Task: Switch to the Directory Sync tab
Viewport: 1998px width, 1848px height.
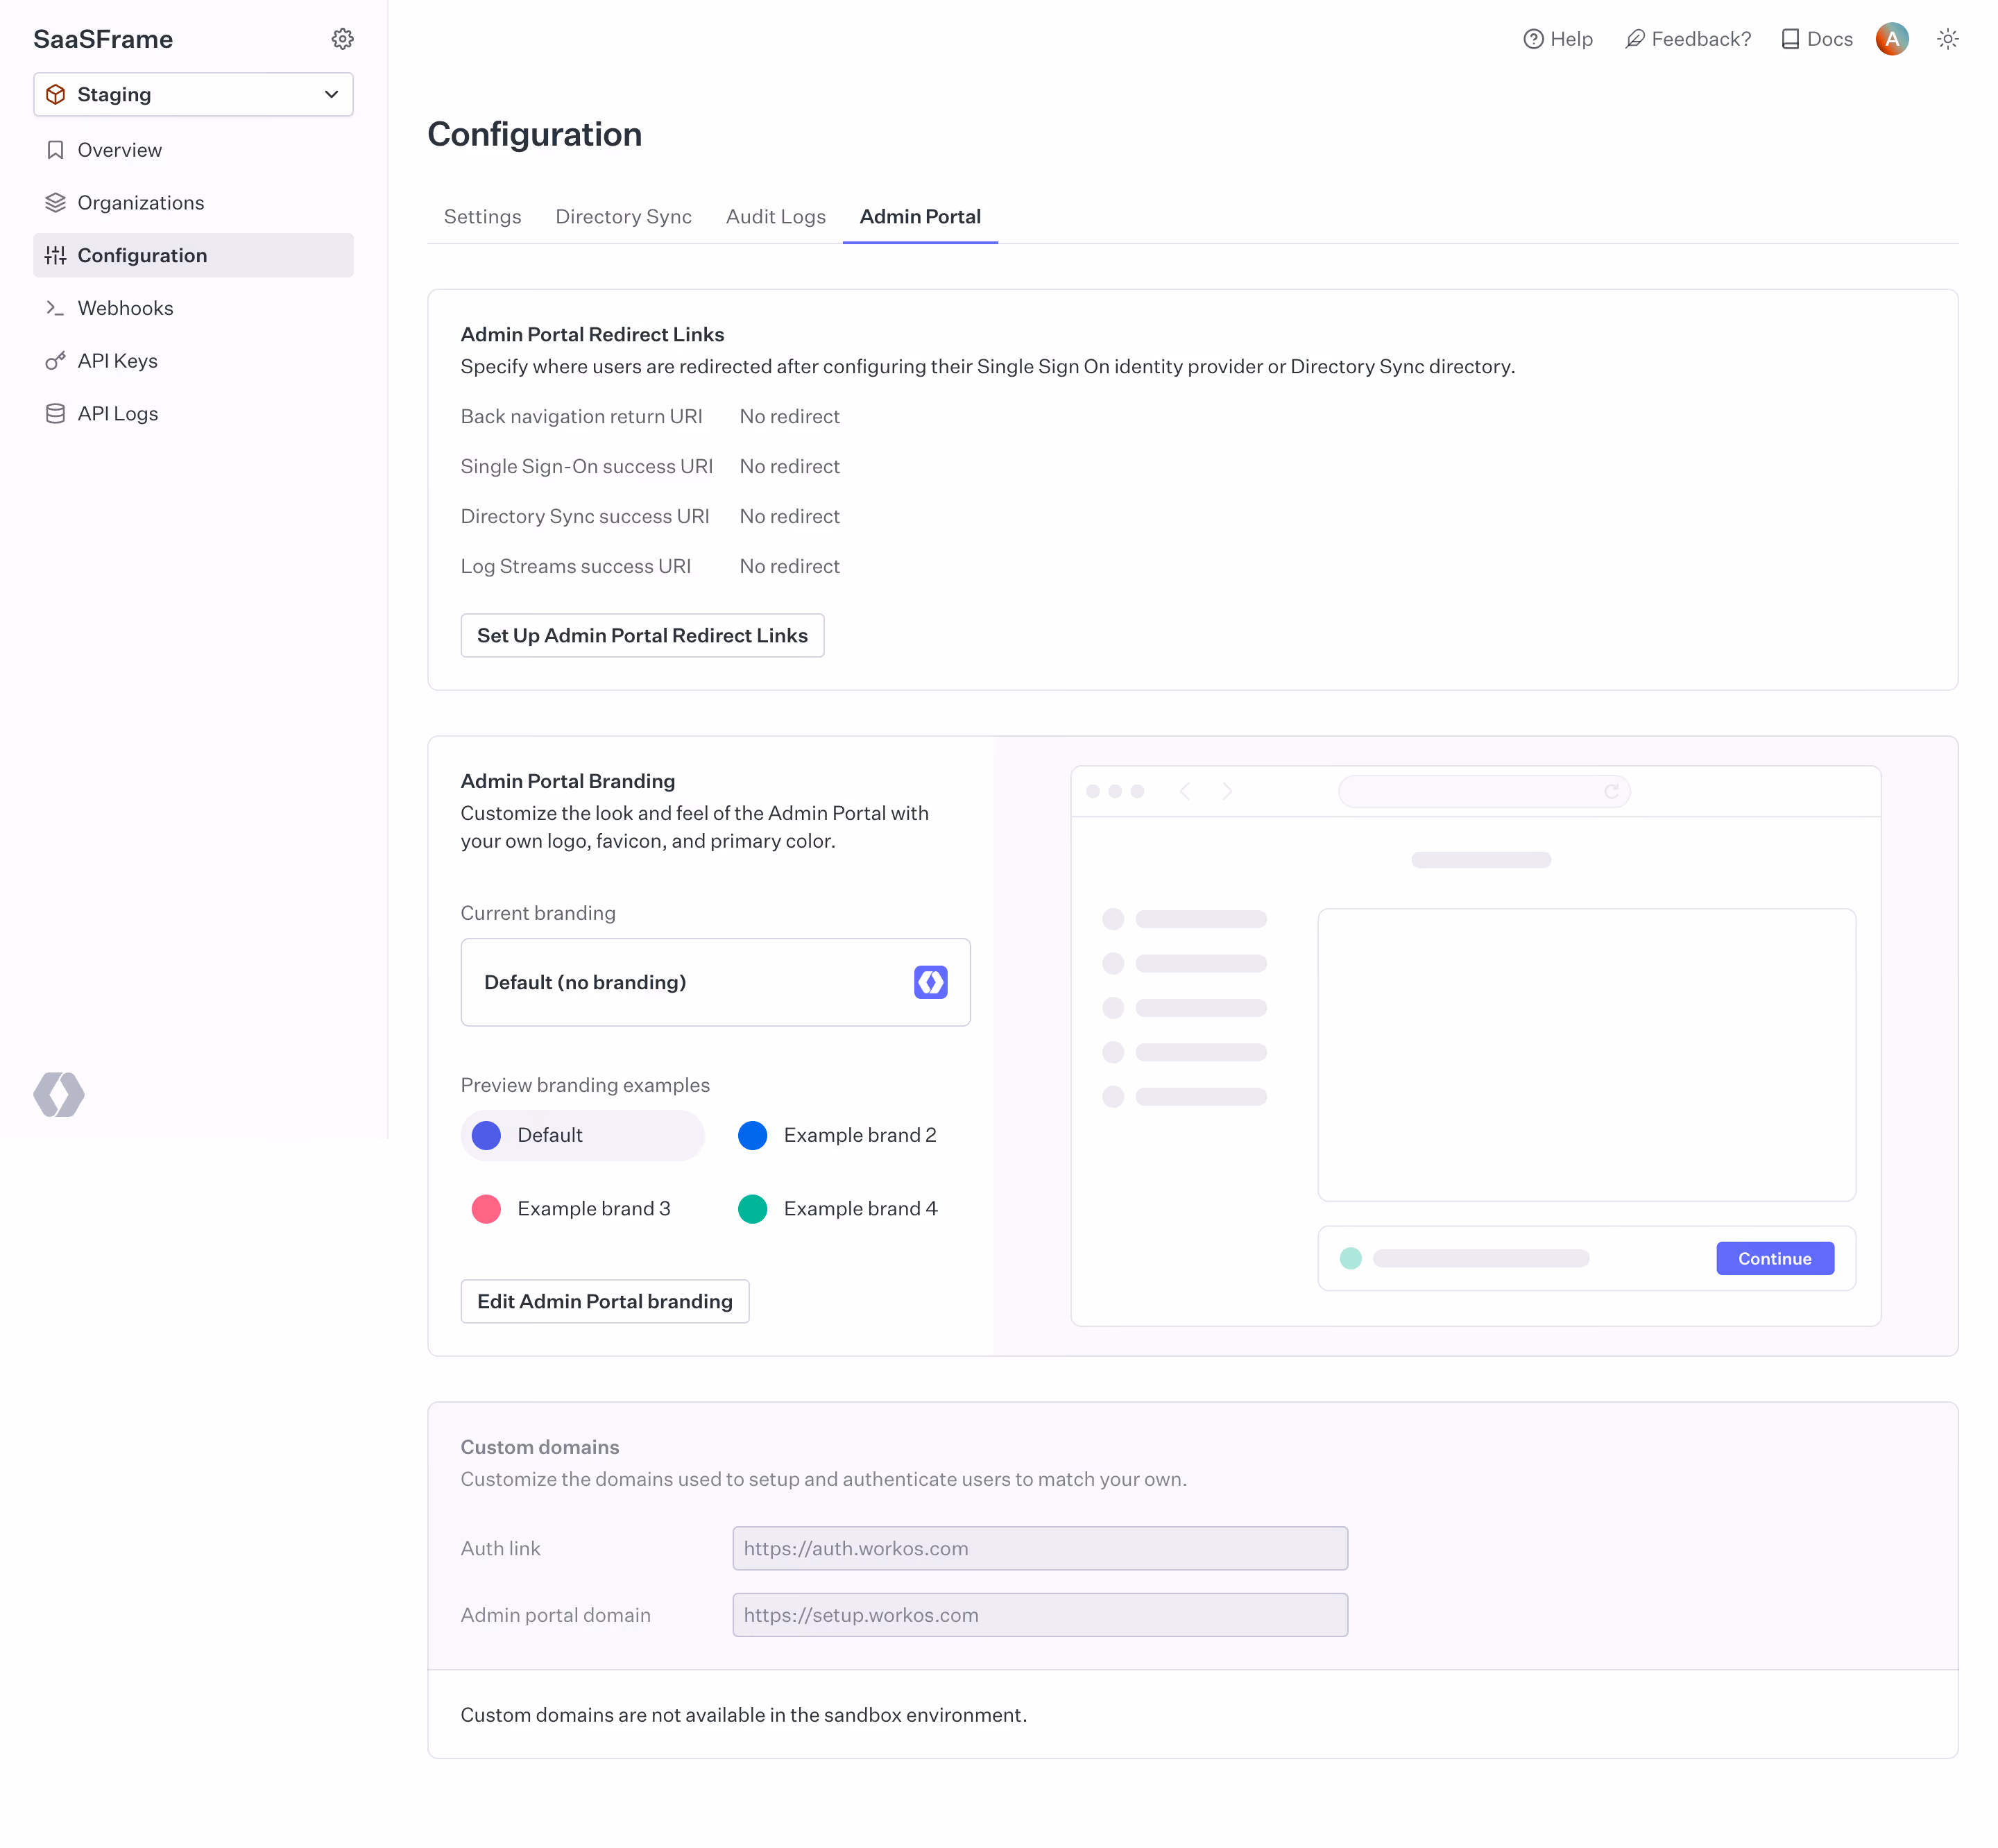Action: pos(623,217)
